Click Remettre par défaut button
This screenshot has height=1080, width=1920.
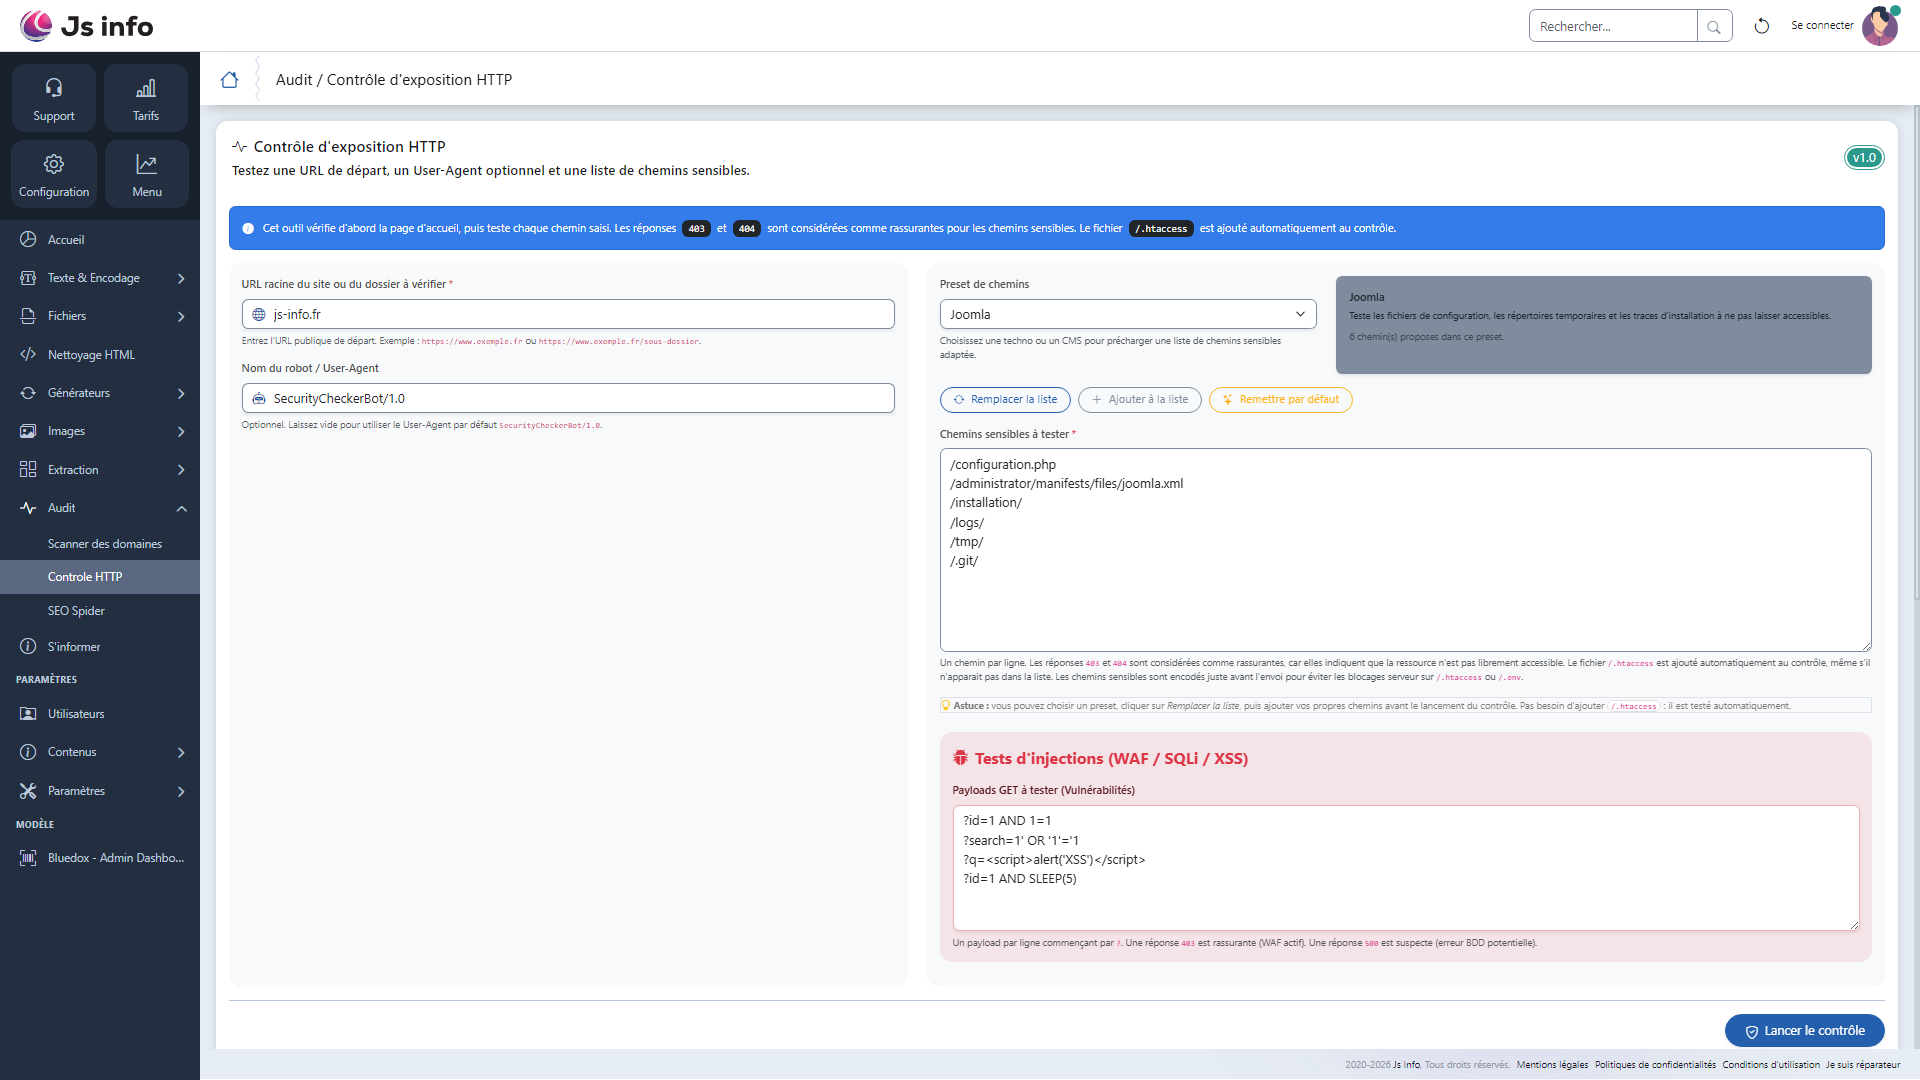pyautogui.click(x=1281, y=400)
